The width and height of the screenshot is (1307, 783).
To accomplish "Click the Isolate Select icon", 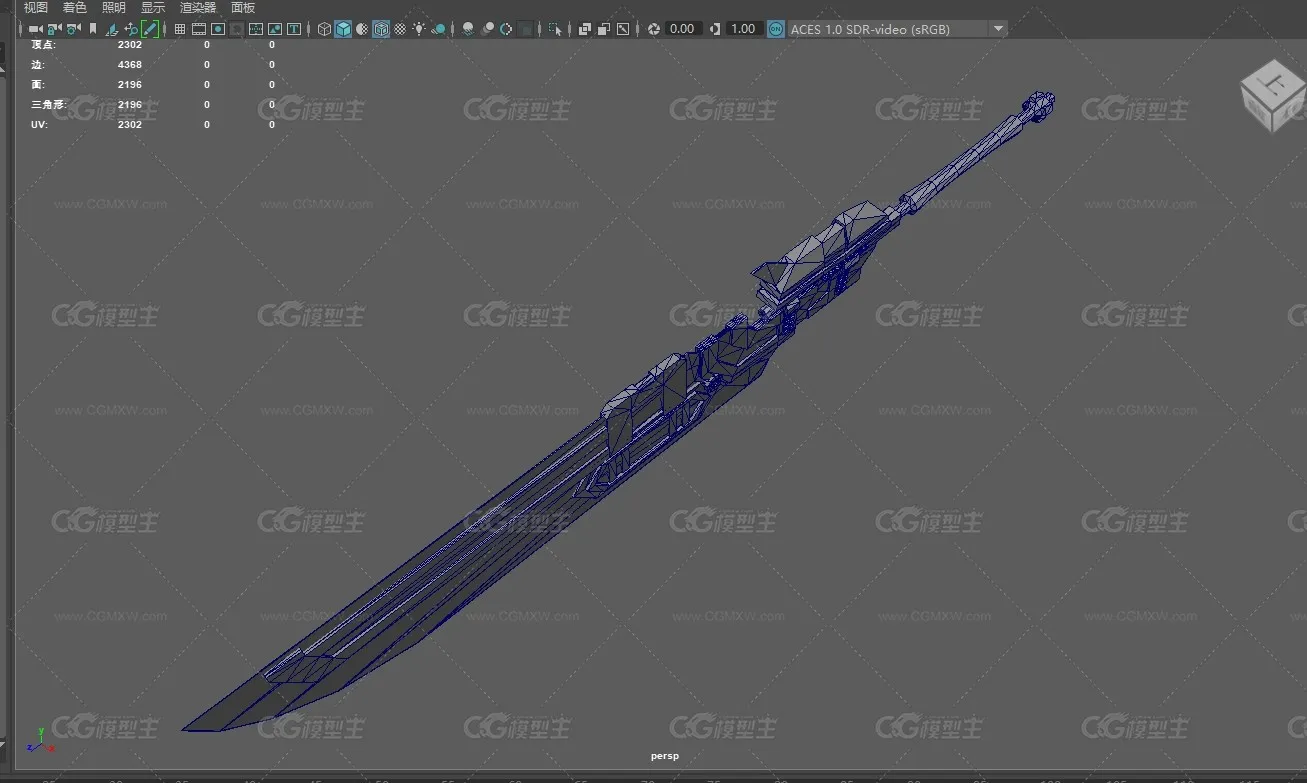I will [555, 29].
